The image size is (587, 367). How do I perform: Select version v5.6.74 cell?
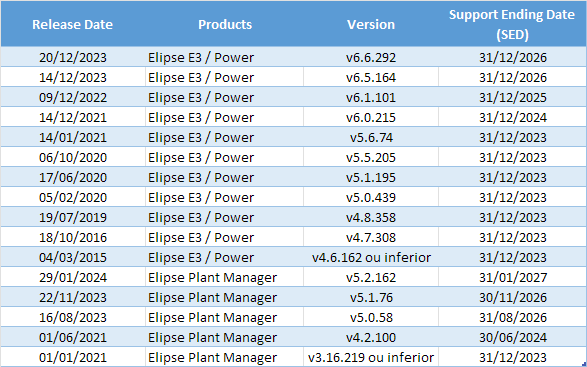coord(371,137)
